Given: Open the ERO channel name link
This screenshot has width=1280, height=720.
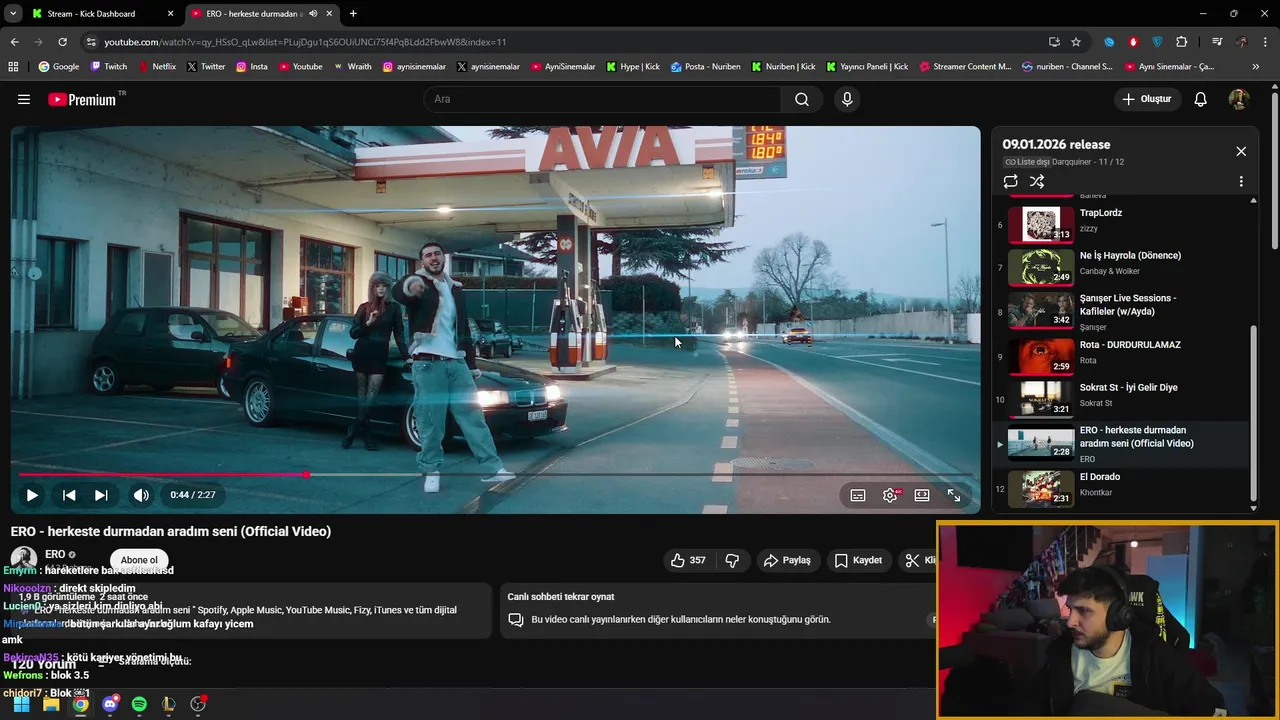Looking at the screenshot, I should (x=55, y=554).
